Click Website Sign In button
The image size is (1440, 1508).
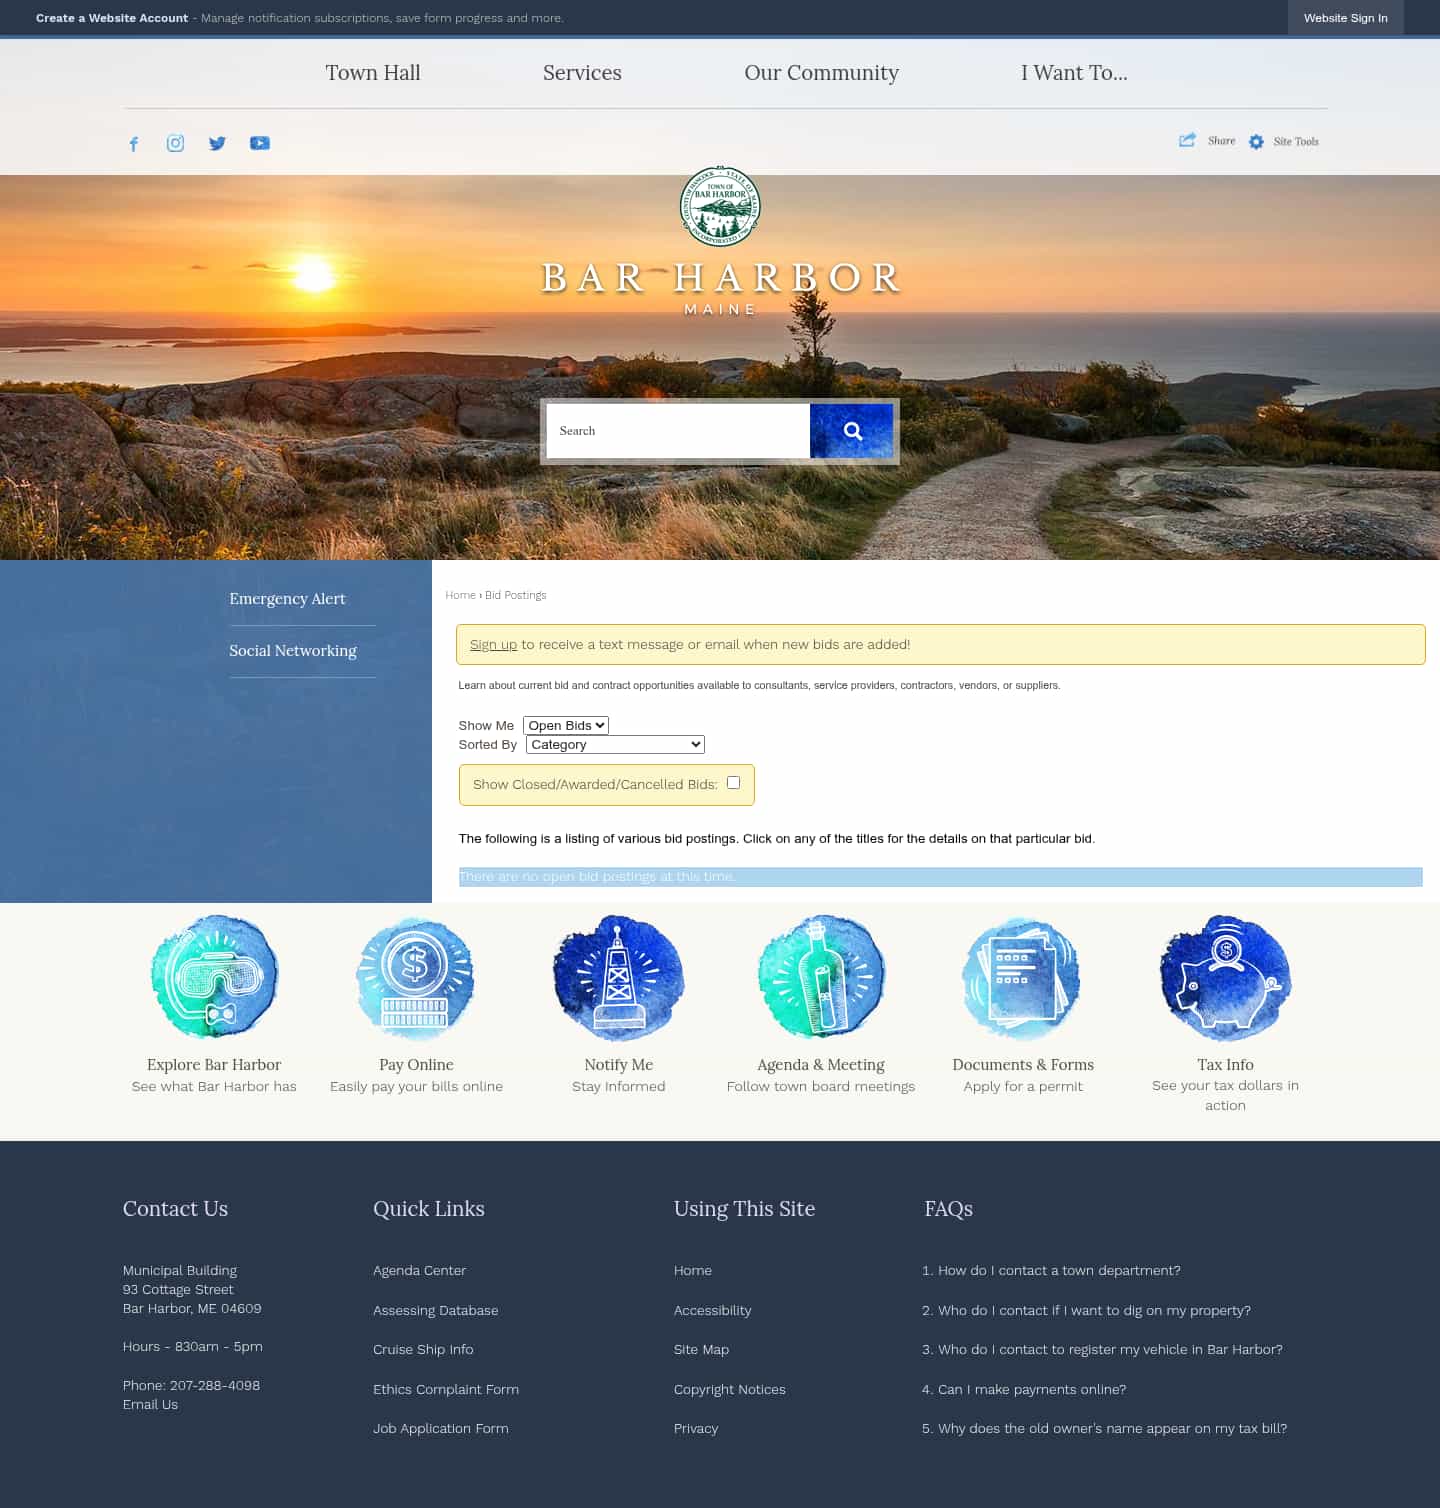pos(1345,17)
